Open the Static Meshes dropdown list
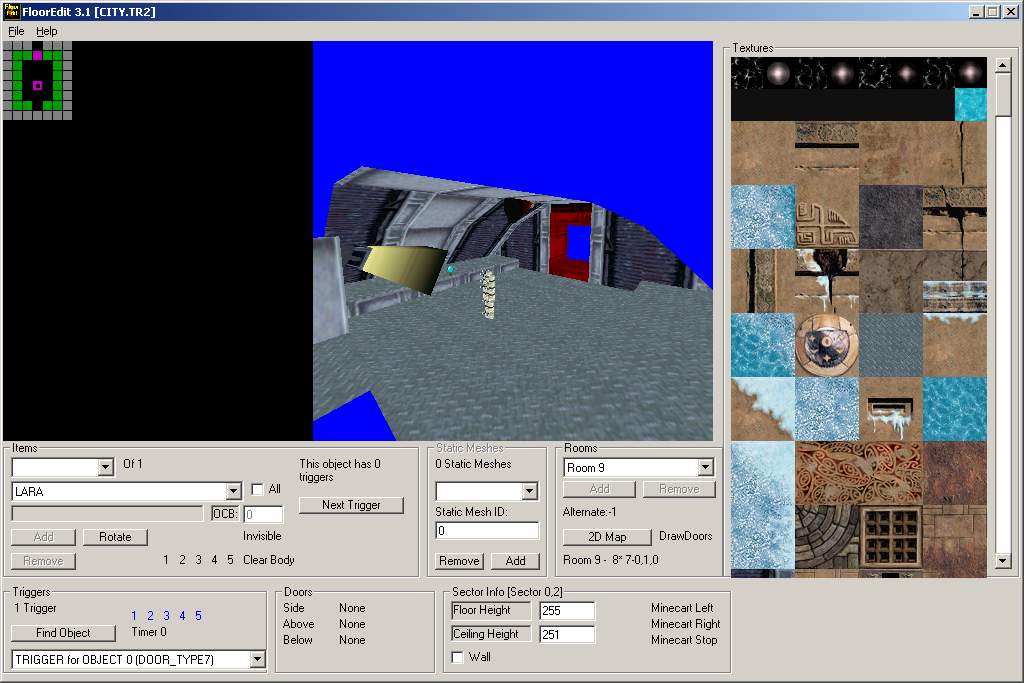Viewport: 1024px width, 683px height. [530, 491]
